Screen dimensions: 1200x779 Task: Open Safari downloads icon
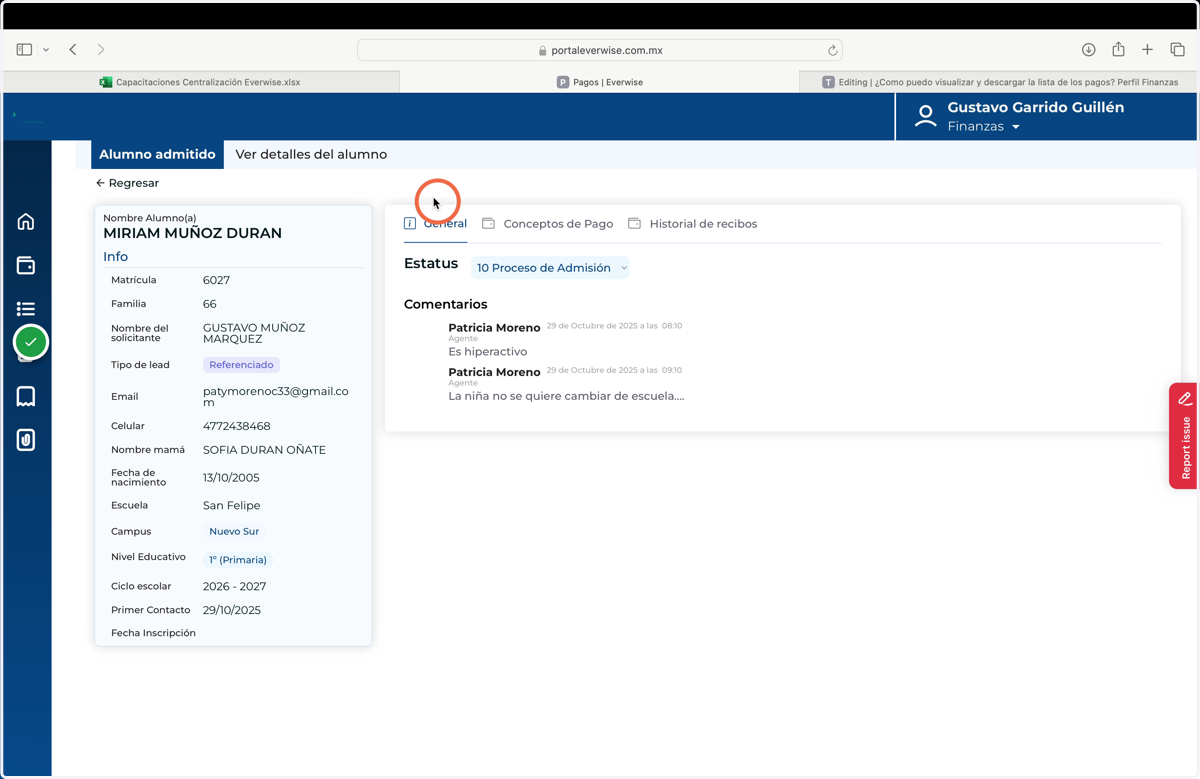[1089, 50]
